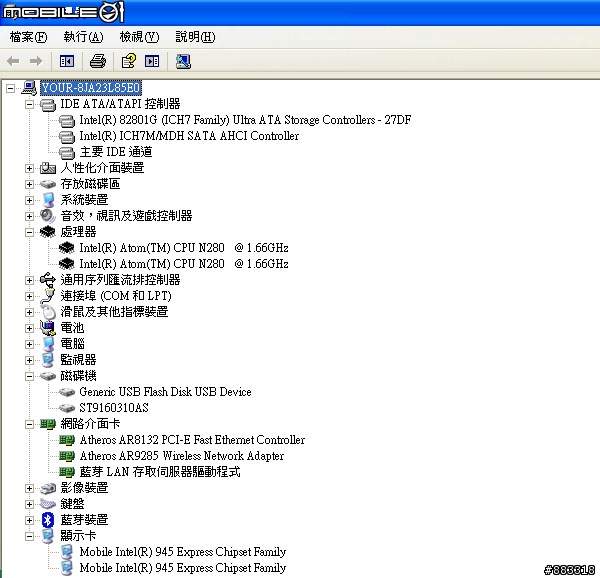The height and width of the screenshot is (578, 600).
Task: Expand the 系統裝置 category
Action: [x=29, y=200]
